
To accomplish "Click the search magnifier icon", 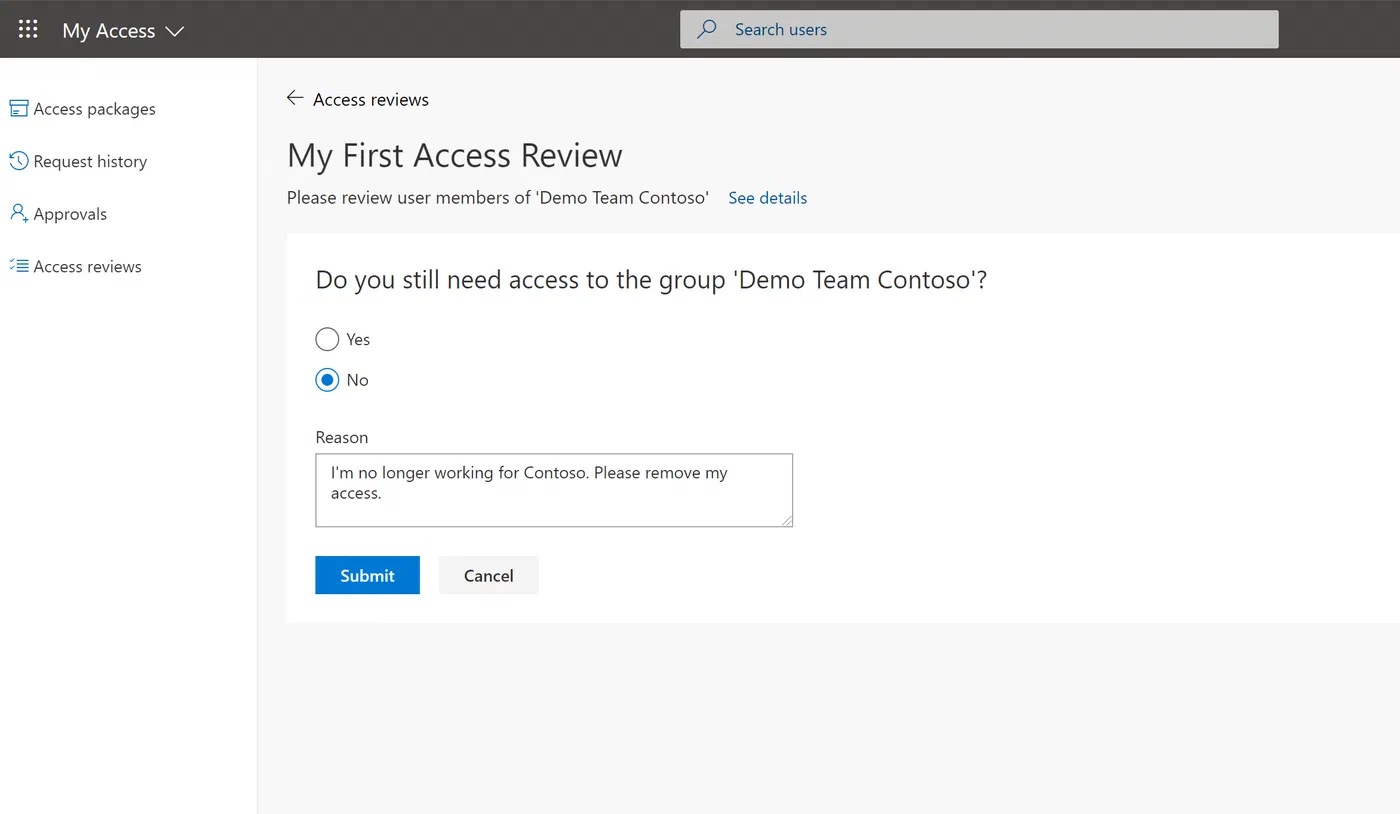I will pos(707,30).
